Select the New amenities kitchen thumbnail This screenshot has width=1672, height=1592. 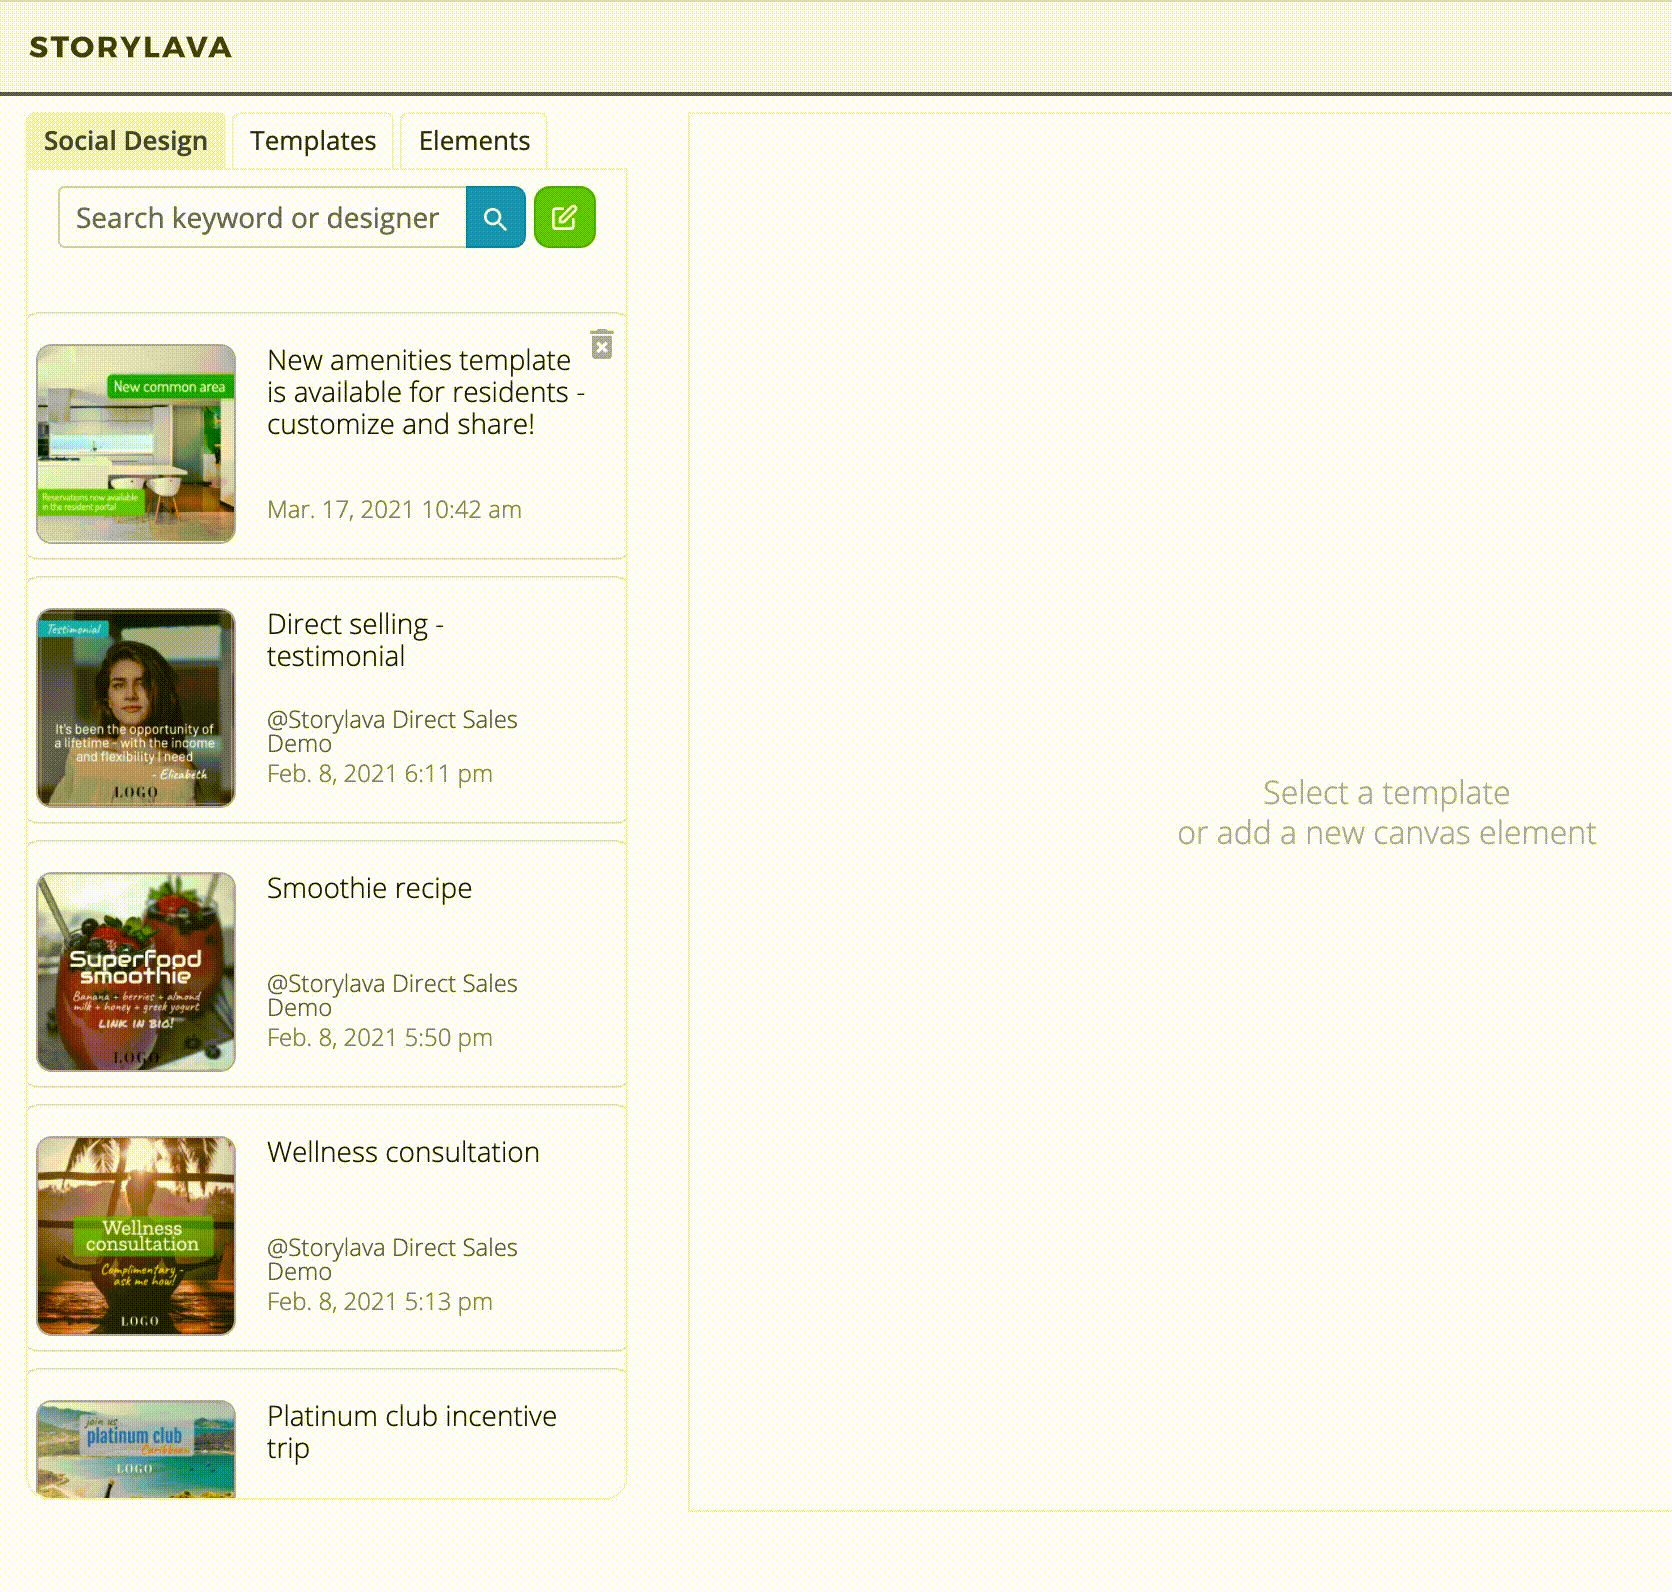[x=136, y=443]
